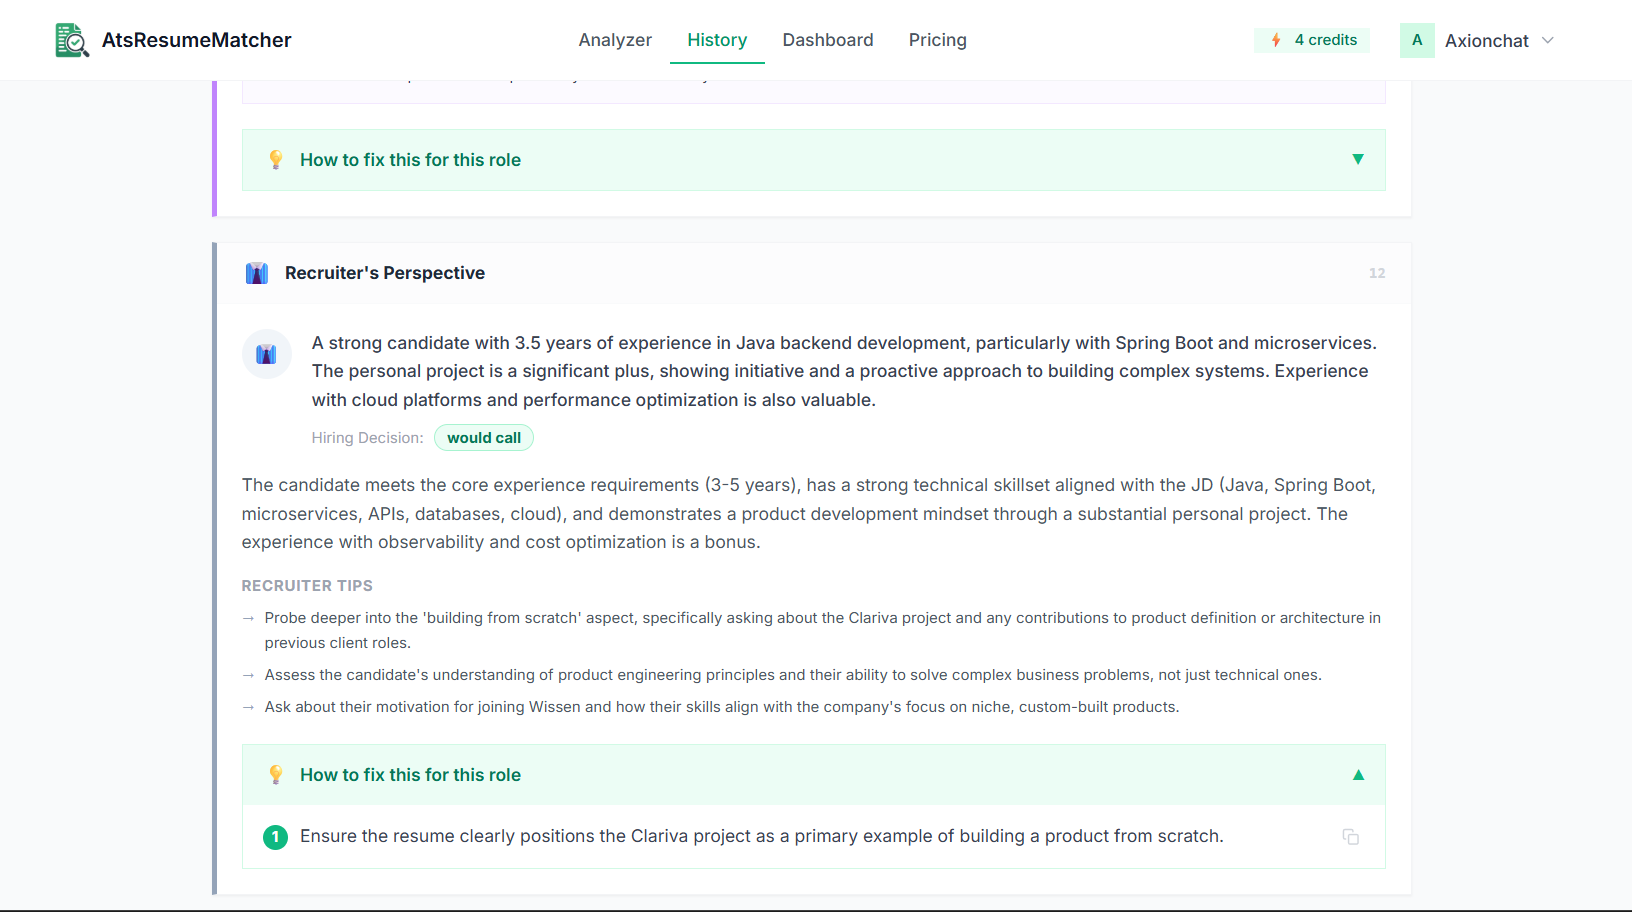Expand the top 'How to fix this for this role' panel

click(x=1358, y=159)
